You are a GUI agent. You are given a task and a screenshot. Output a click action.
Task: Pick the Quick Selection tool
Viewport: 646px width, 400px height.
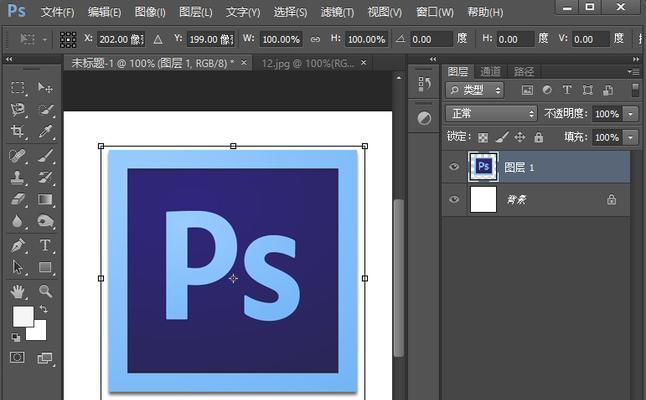point(44,110)
